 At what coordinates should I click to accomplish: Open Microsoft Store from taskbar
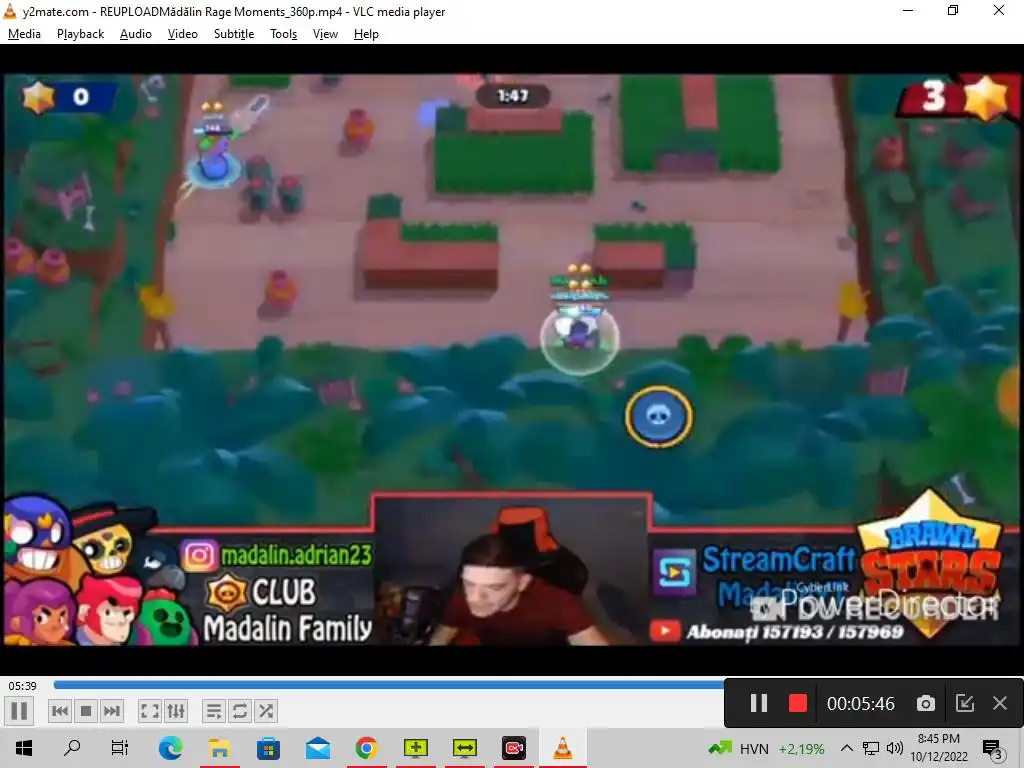(268, 748)
